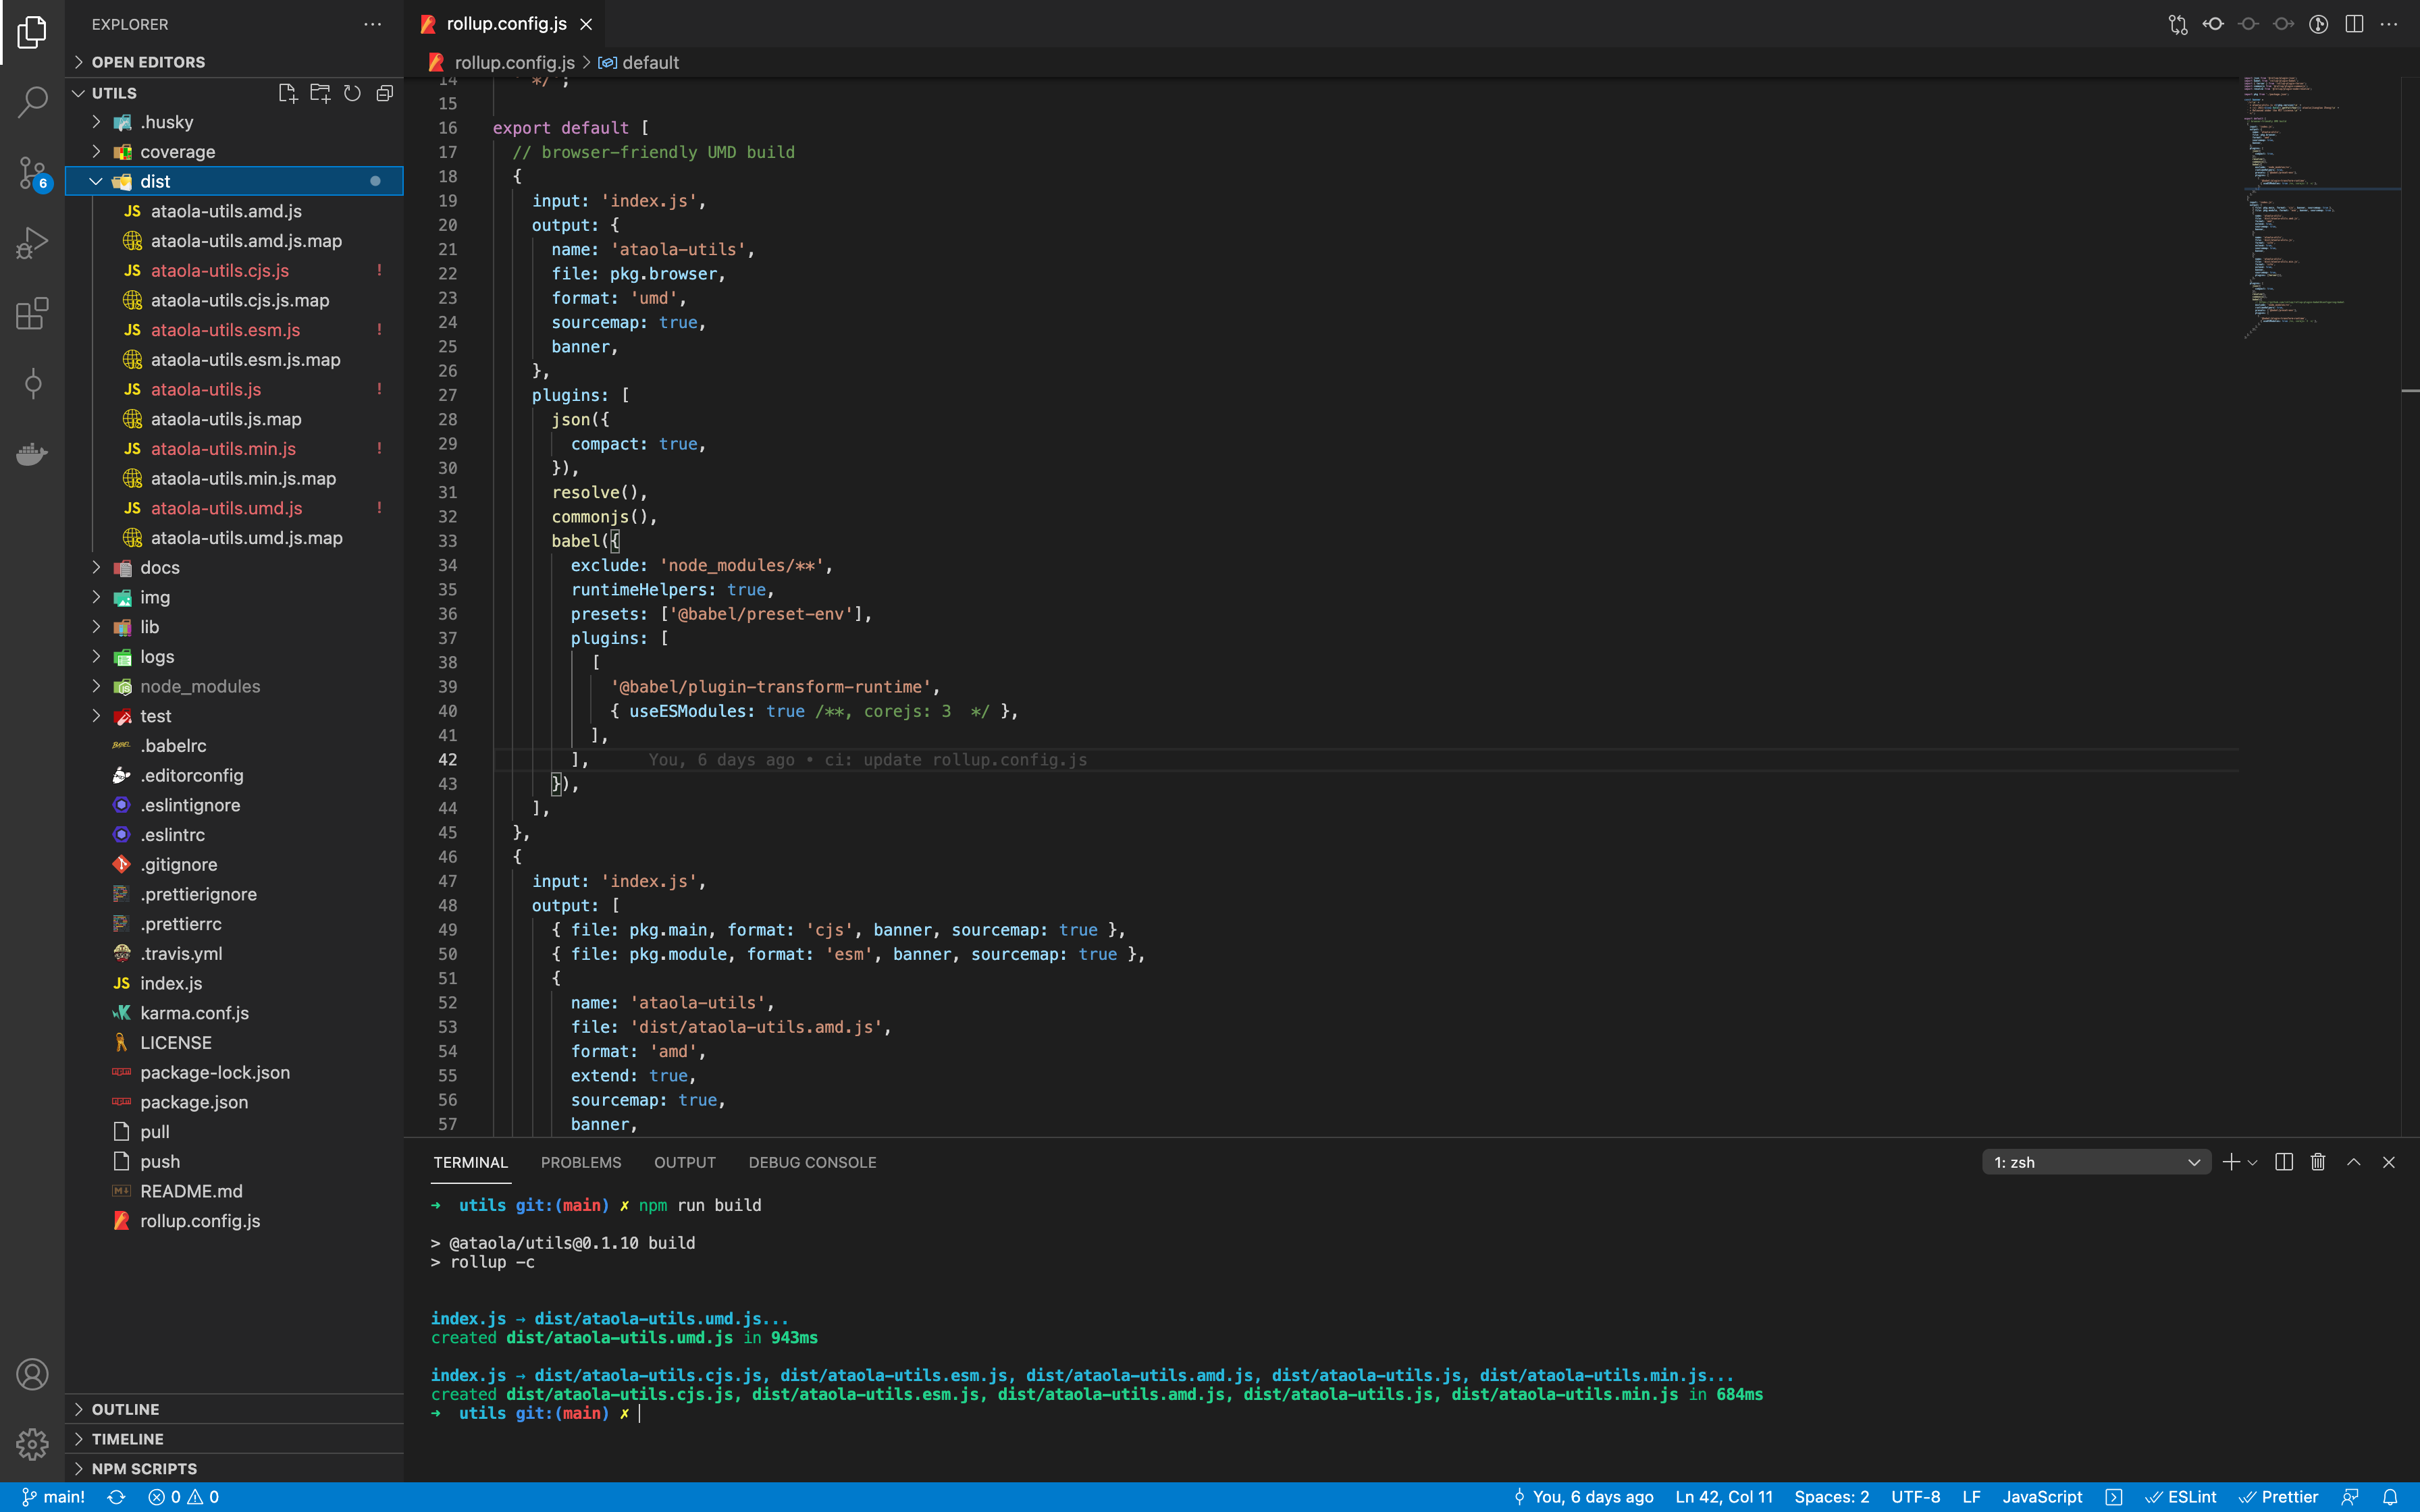Create a new terminal with plus icon

point(2230,1162)
